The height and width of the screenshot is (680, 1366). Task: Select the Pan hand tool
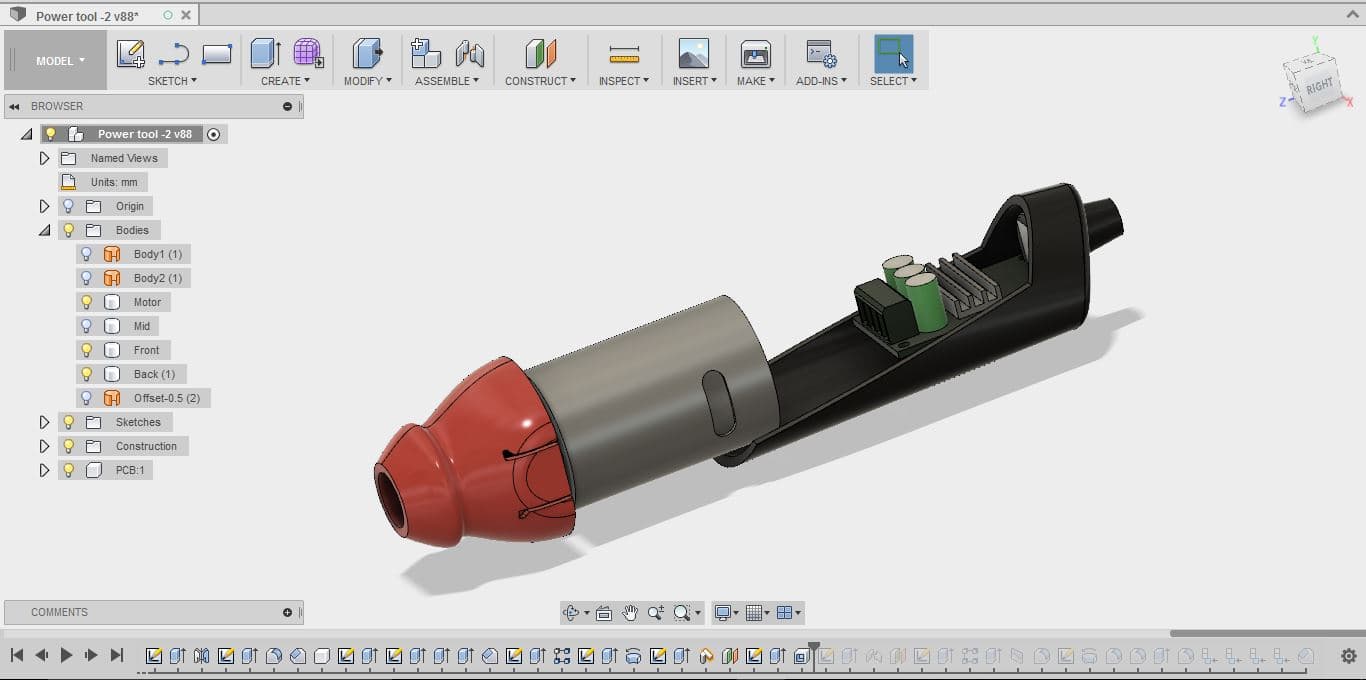point(630,613)
